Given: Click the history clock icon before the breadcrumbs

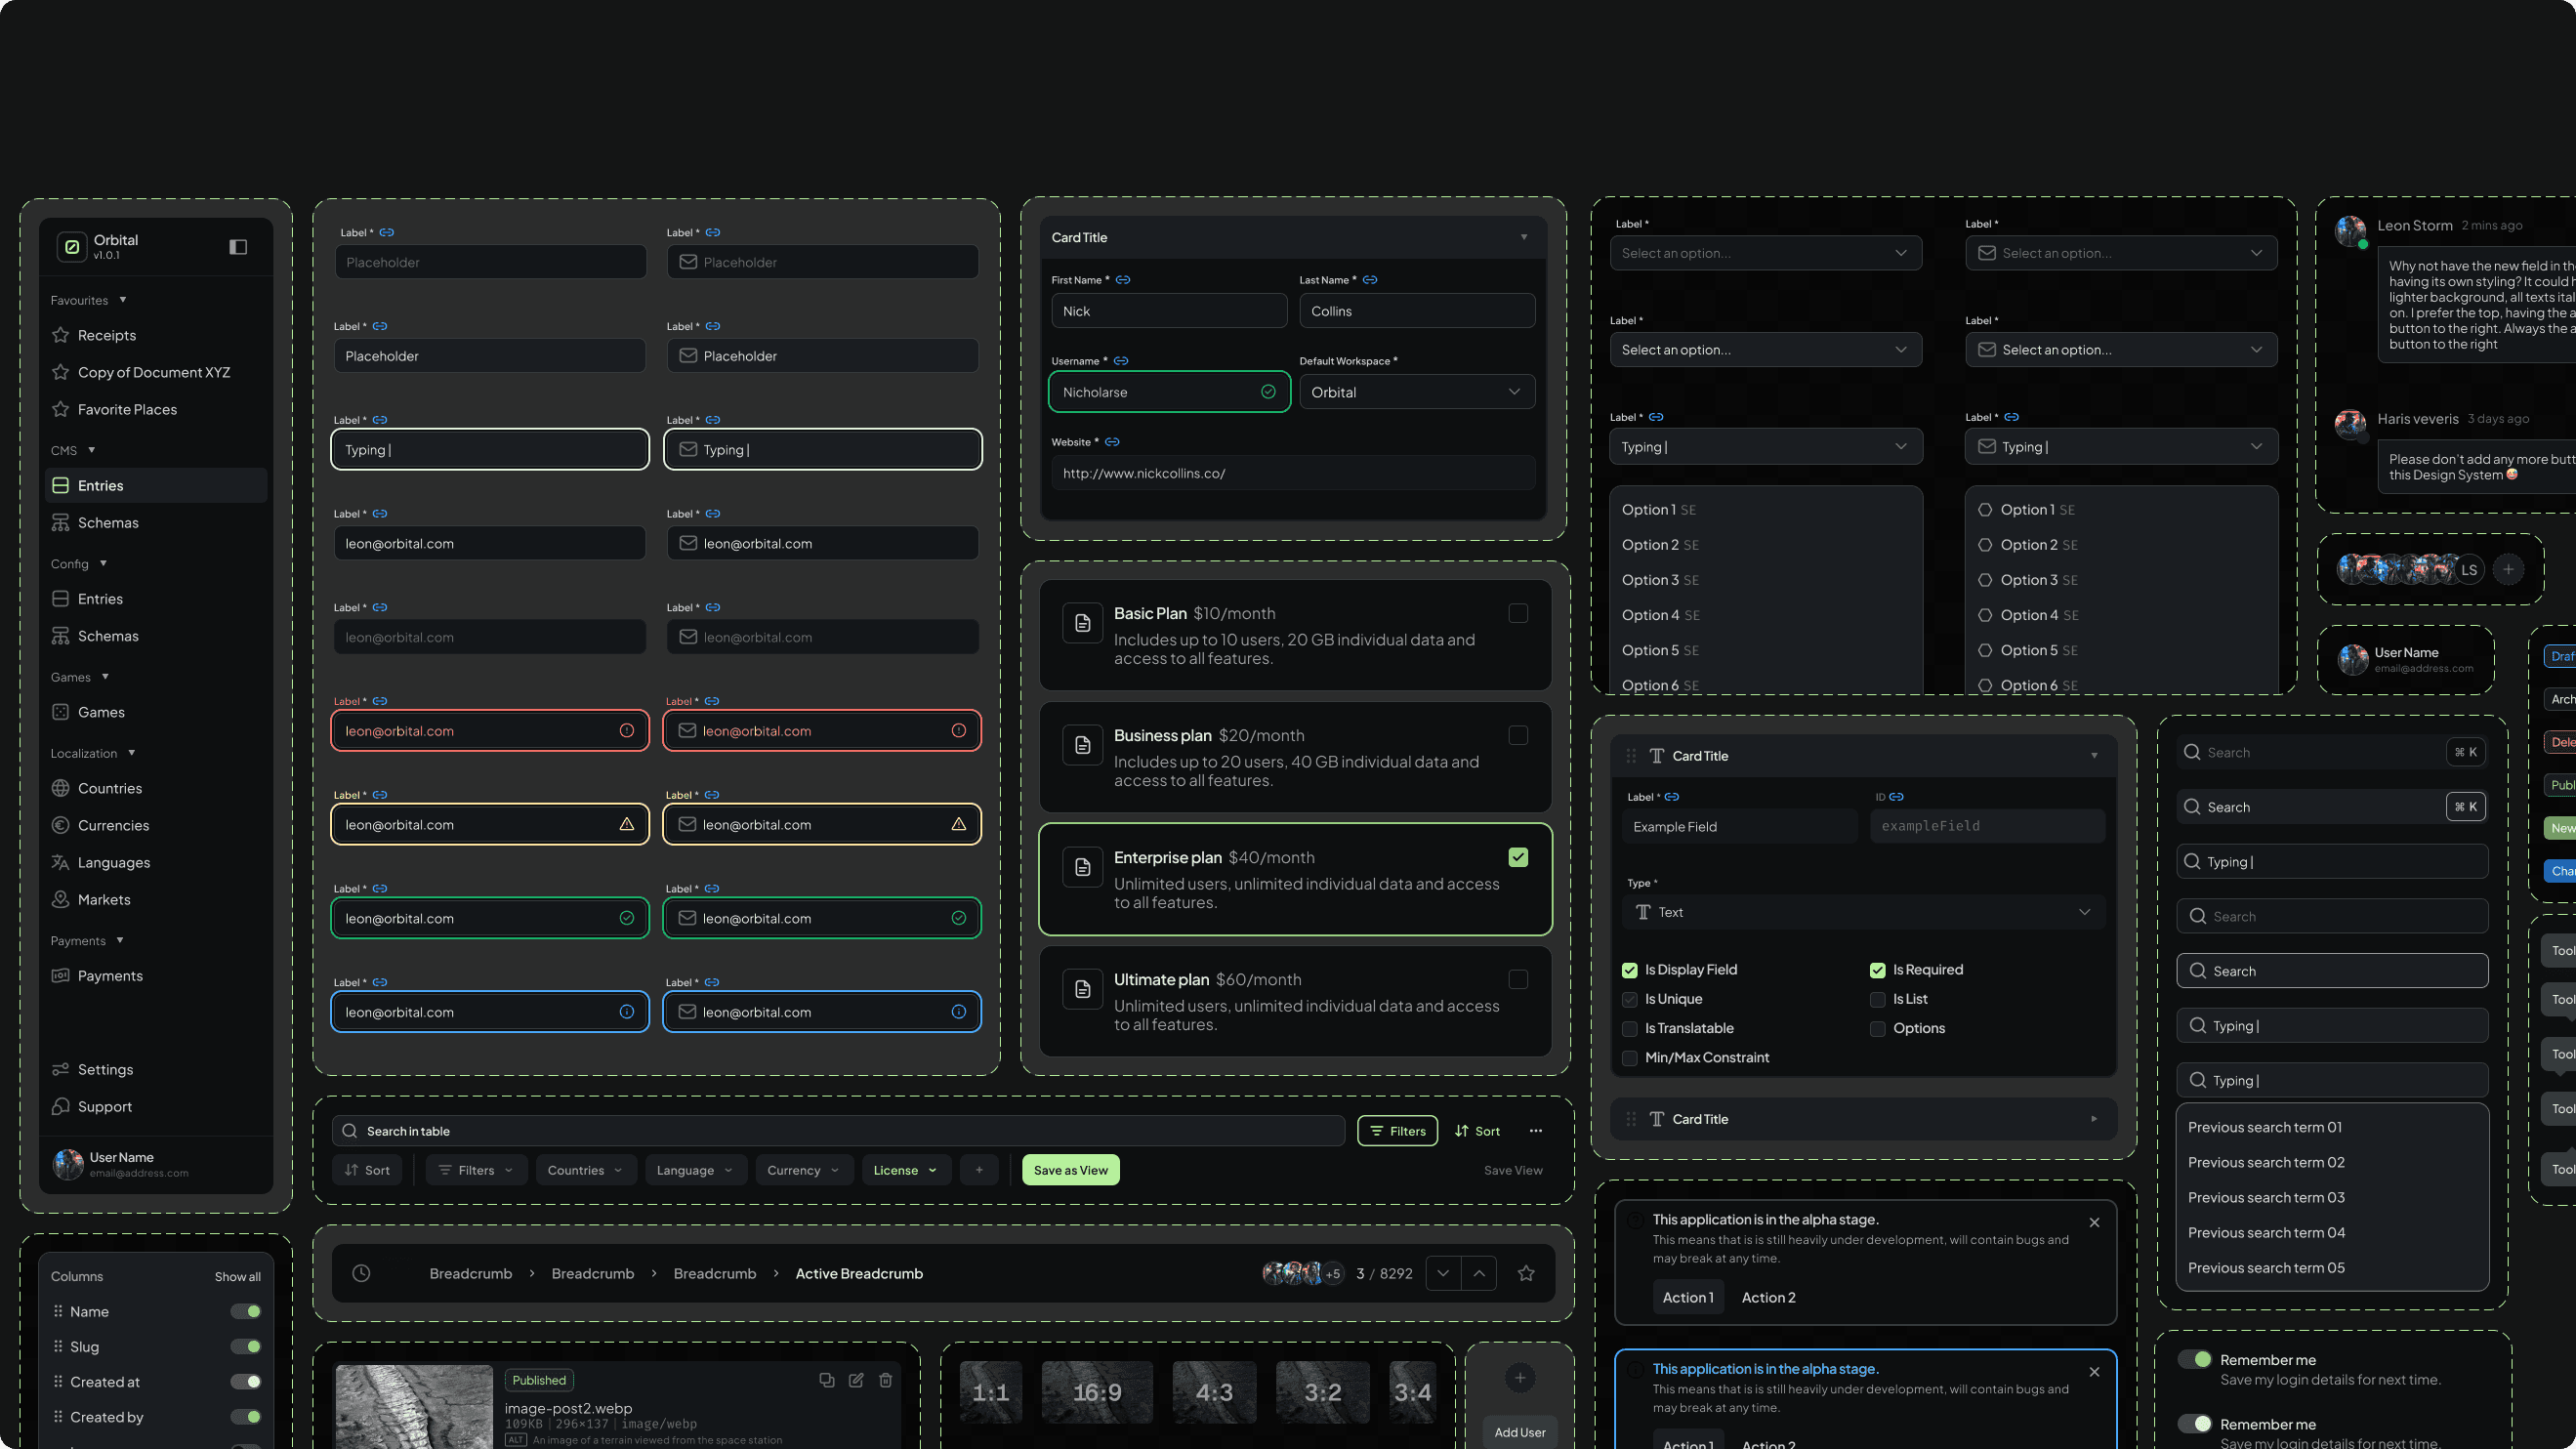Looking at the screenshot, I should [x=361, y=1273].
